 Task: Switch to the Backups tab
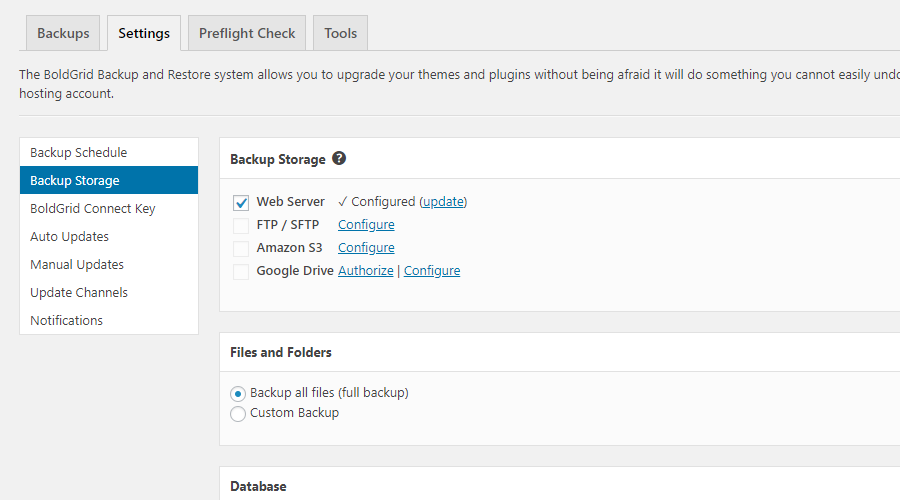point(63,33)
